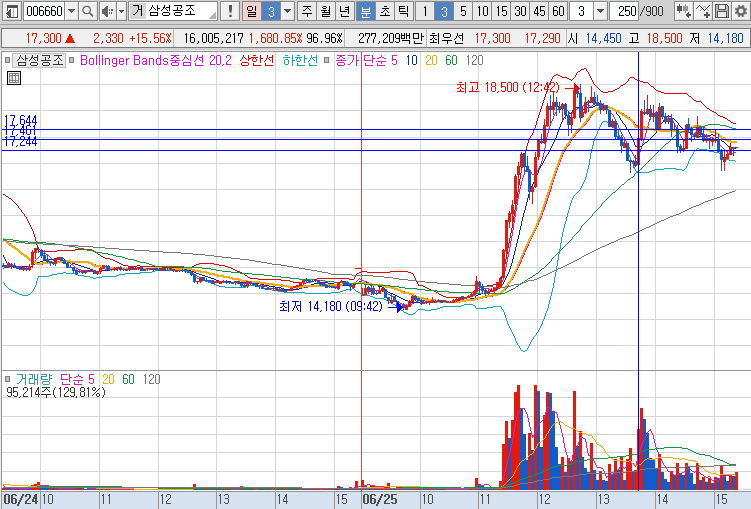Screen dimensions: 751x509
Task: Click the add line indicator icon
Action: [703, 11]
